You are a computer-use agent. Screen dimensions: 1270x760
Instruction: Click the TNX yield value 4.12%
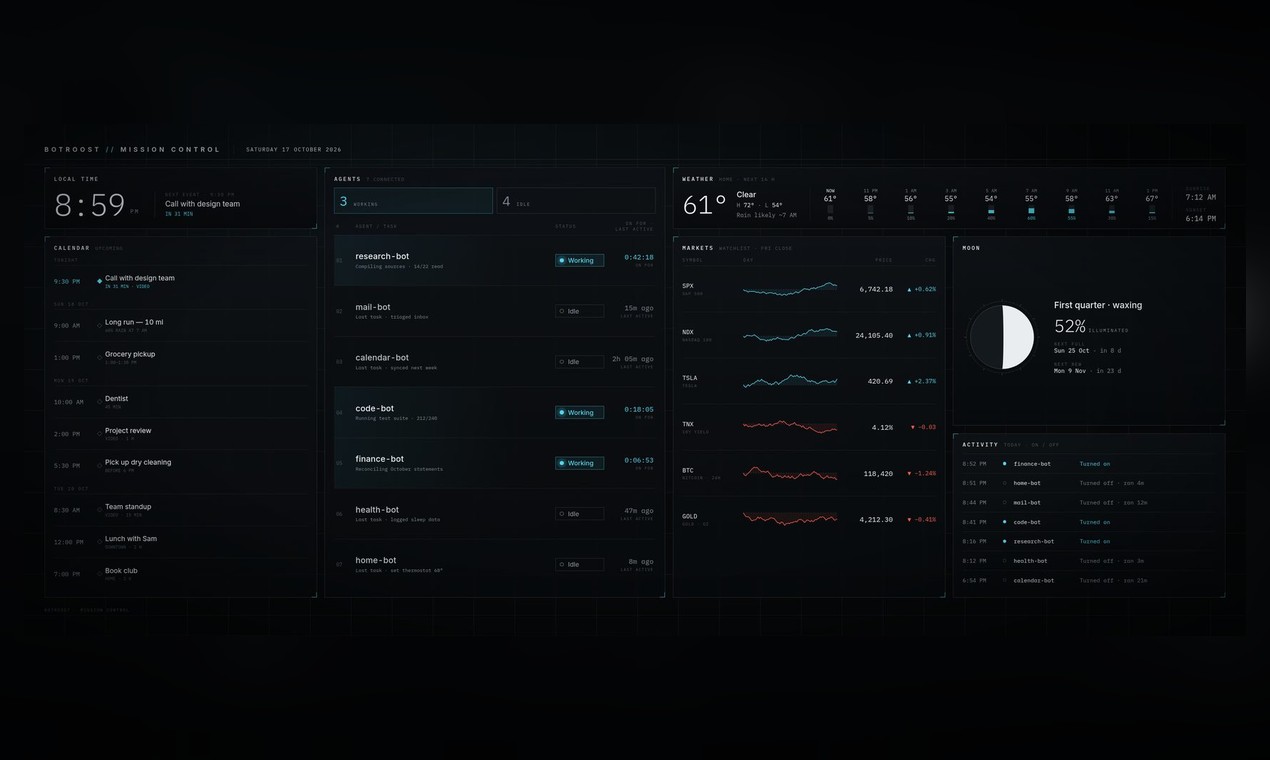point(882,427)
